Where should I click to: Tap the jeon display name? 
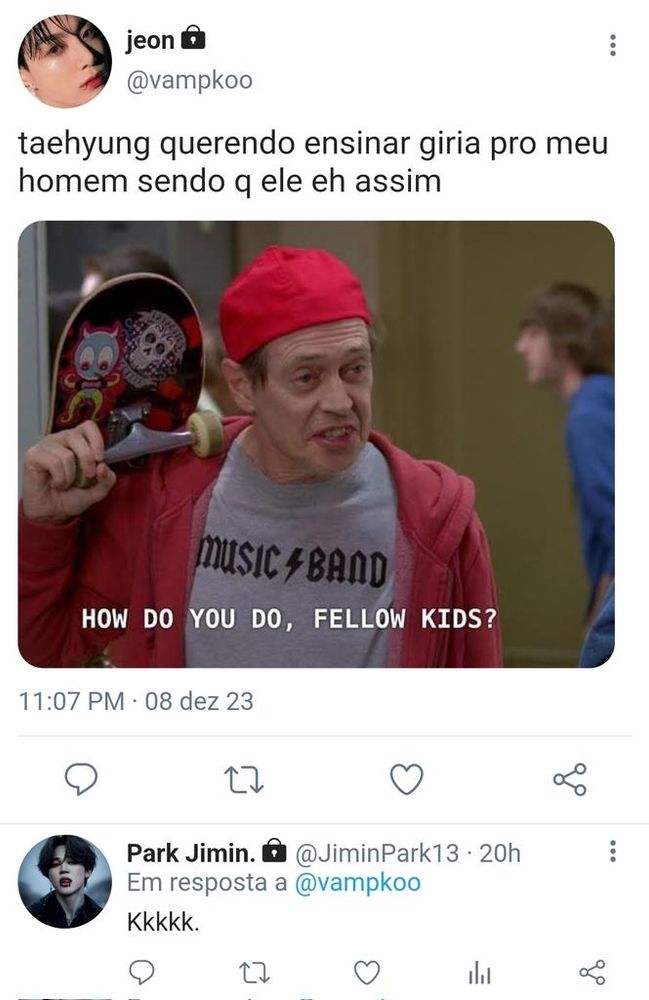point(150,40)
